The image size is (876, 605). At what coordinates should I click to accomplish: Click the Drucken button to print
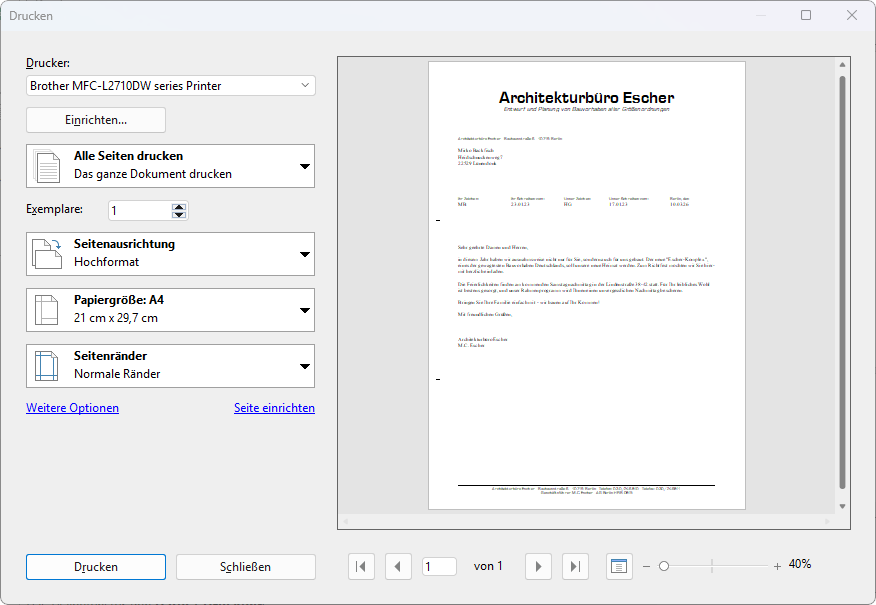tap(95, 566)
